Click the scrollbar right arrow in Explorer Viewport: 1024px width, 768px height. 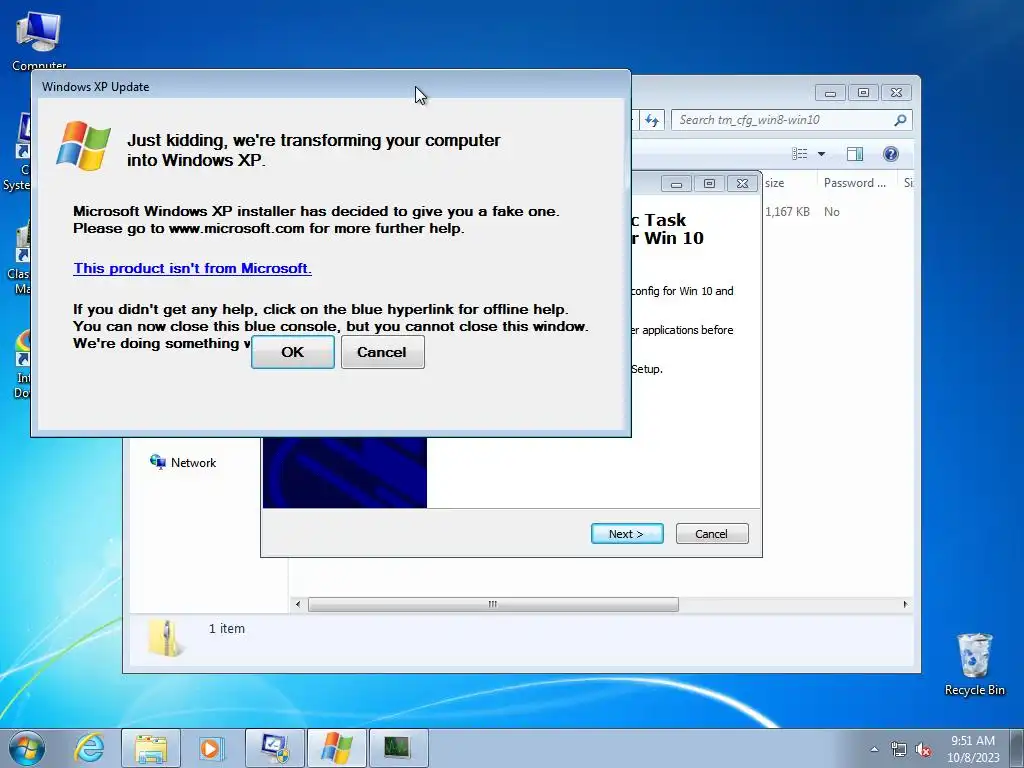[905, 605]
